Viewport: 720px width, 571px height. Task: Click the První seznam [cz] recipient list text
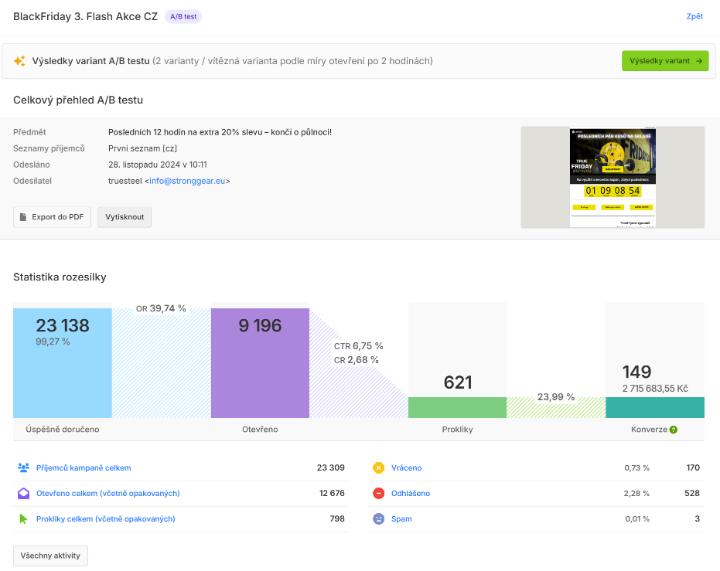[x=143, y=148]
